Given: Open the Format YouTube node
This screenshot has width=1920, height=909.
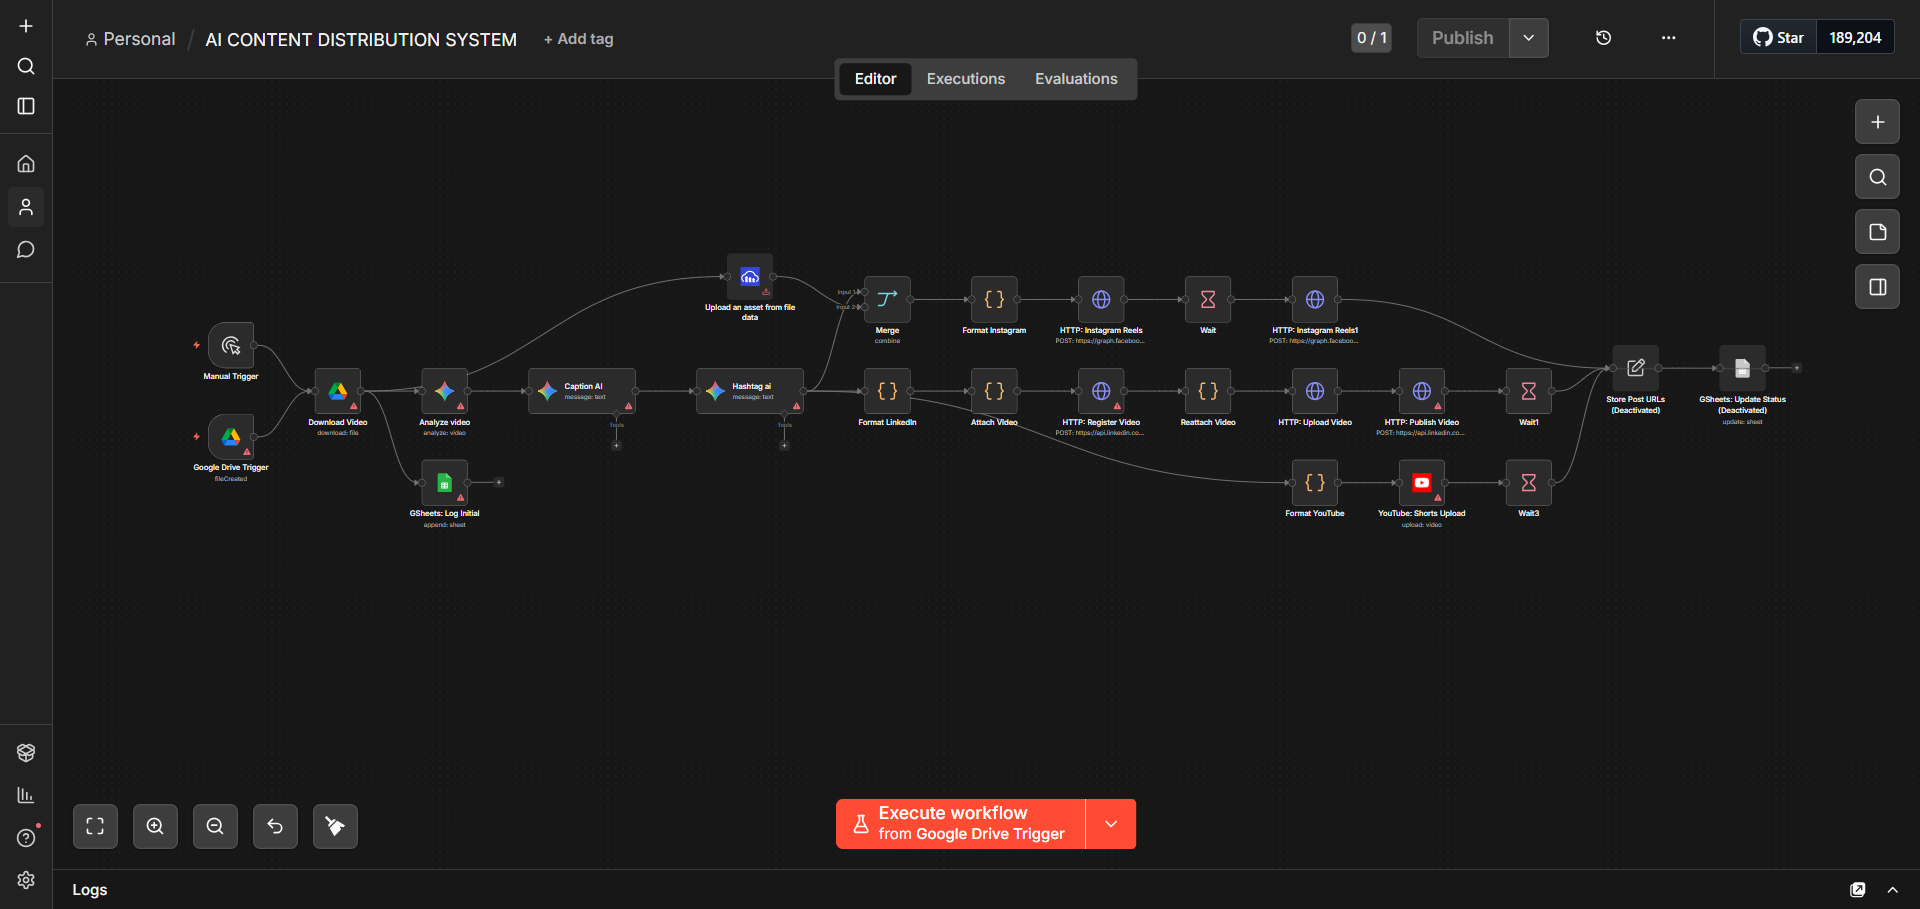Looking at the screenshot, I should click(x=1315, y=483).
